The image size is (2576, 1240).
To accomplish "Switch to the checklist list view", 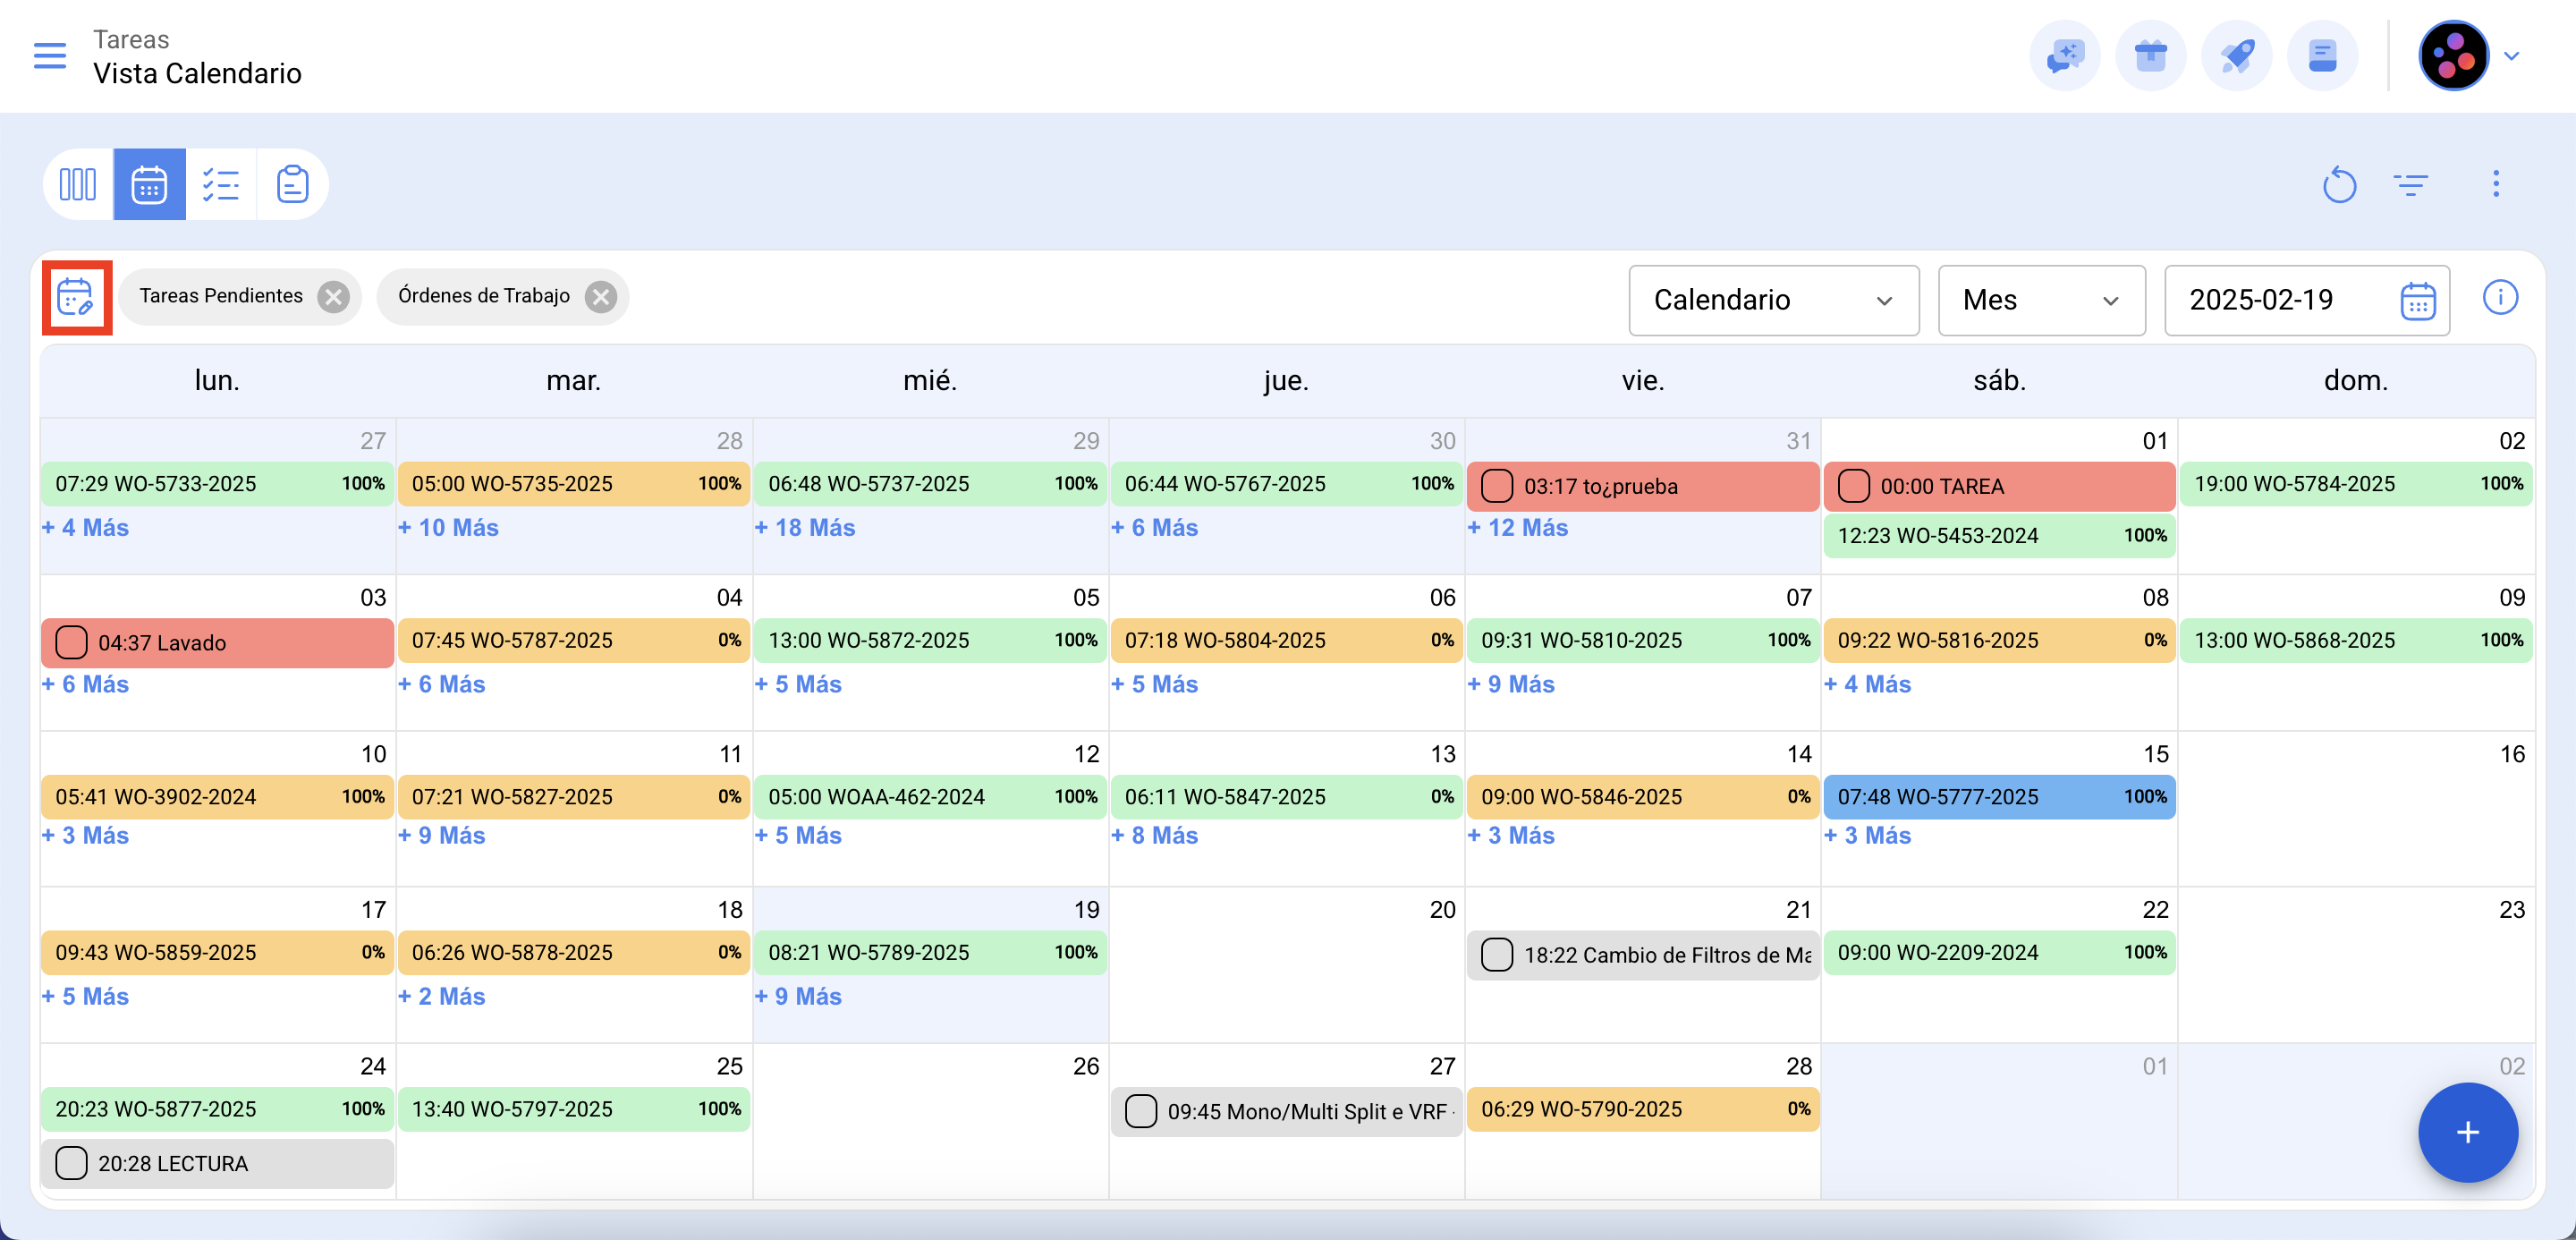I will (x=220, y=184).
